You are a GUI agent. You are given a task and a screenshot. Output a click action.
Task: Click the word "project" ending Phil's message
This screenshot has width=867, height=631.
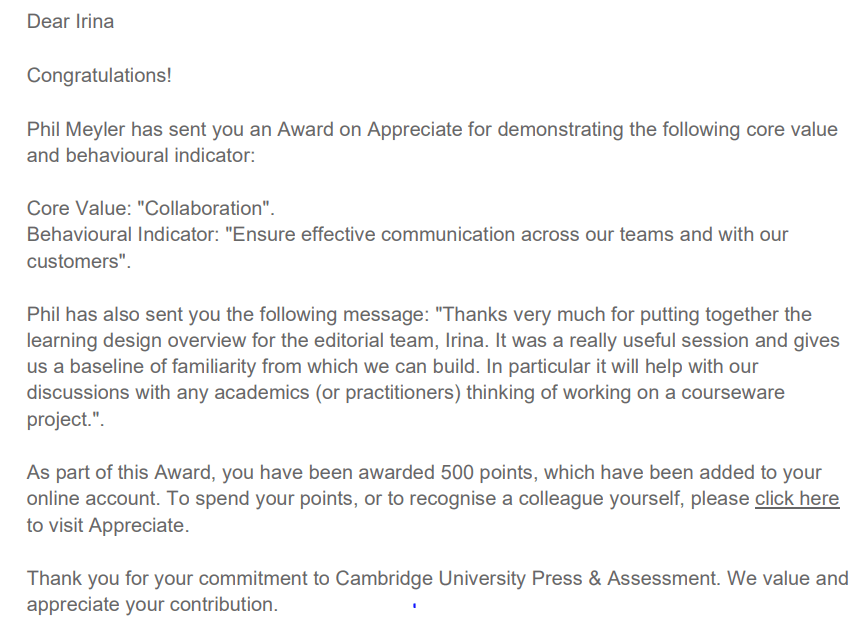pos(60,419)
